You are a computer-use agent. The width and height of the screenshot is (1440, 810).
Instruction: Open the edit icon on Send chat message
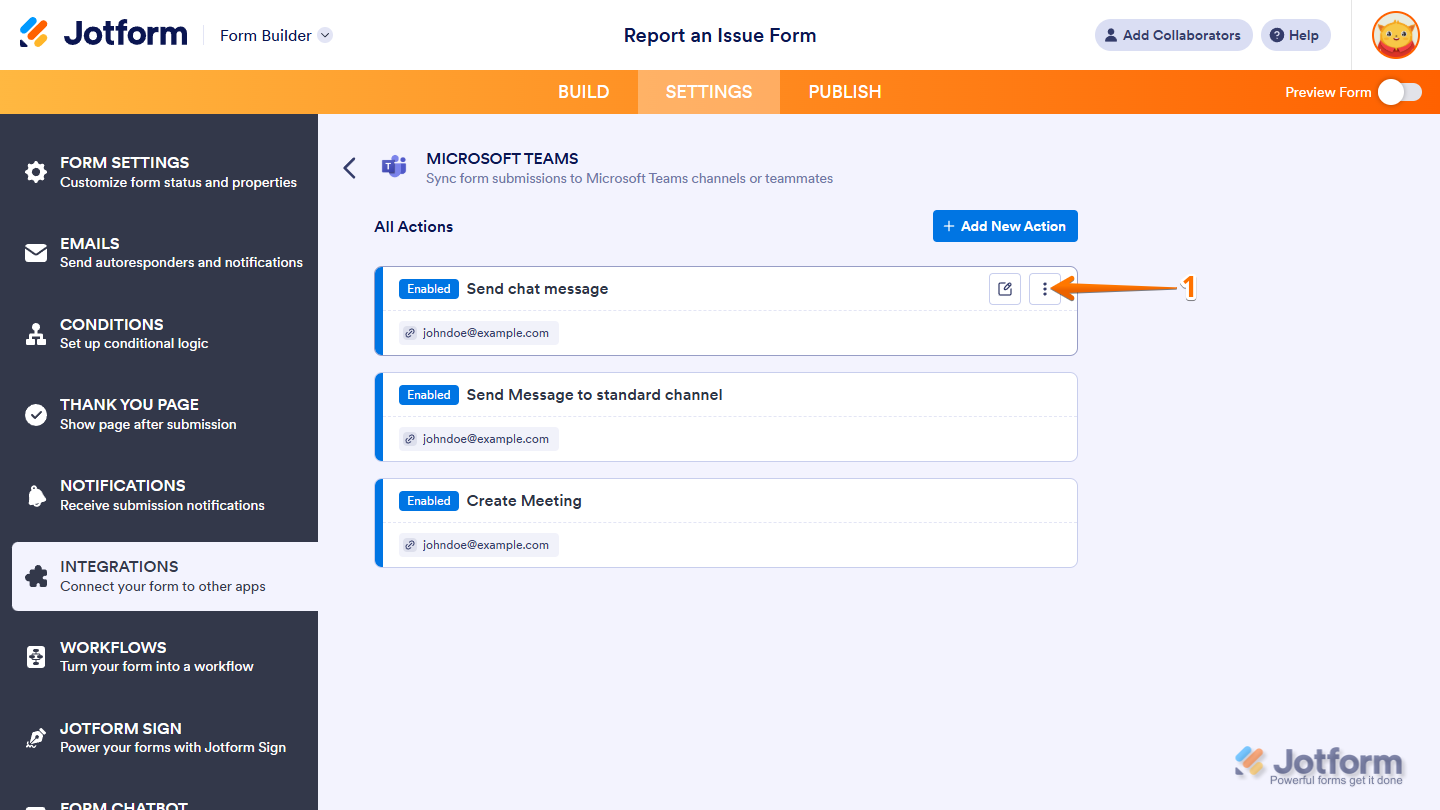(x=1004, y=288)
